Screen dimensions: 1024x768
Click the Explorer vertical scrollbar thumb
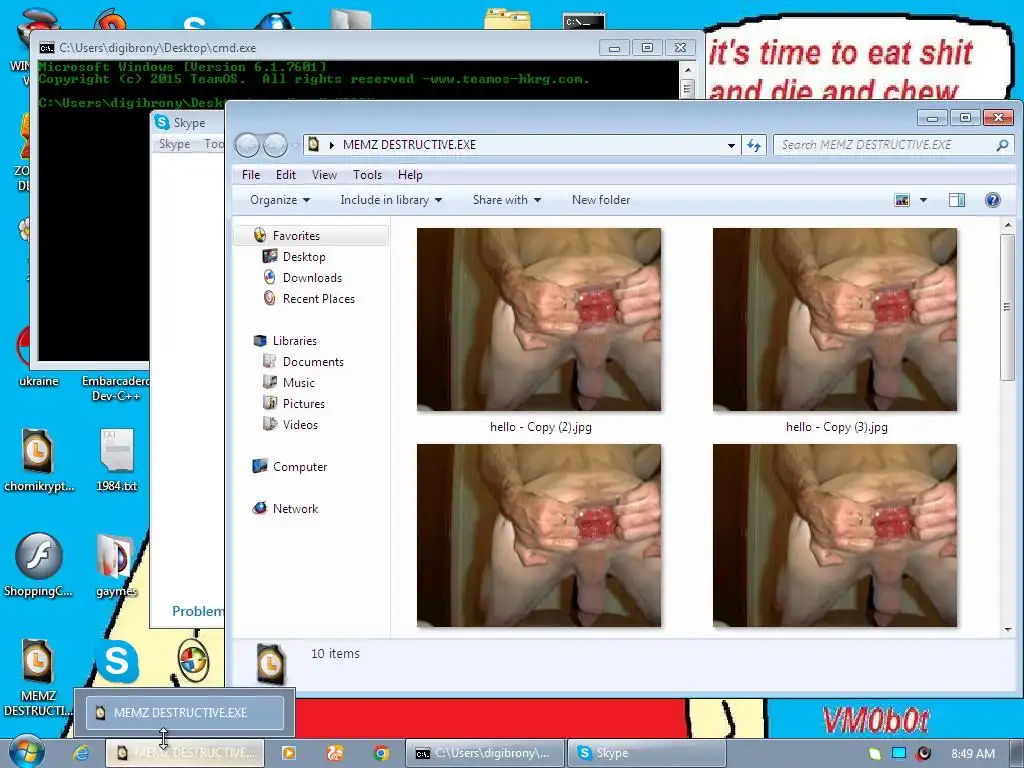pyautogui.click(x=1007, y=307)
